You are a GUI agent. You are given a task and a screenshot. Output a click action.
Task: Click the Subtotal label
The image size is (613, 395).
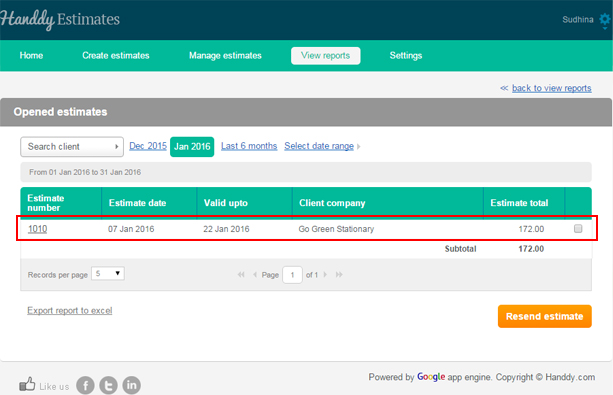(460, 249)
